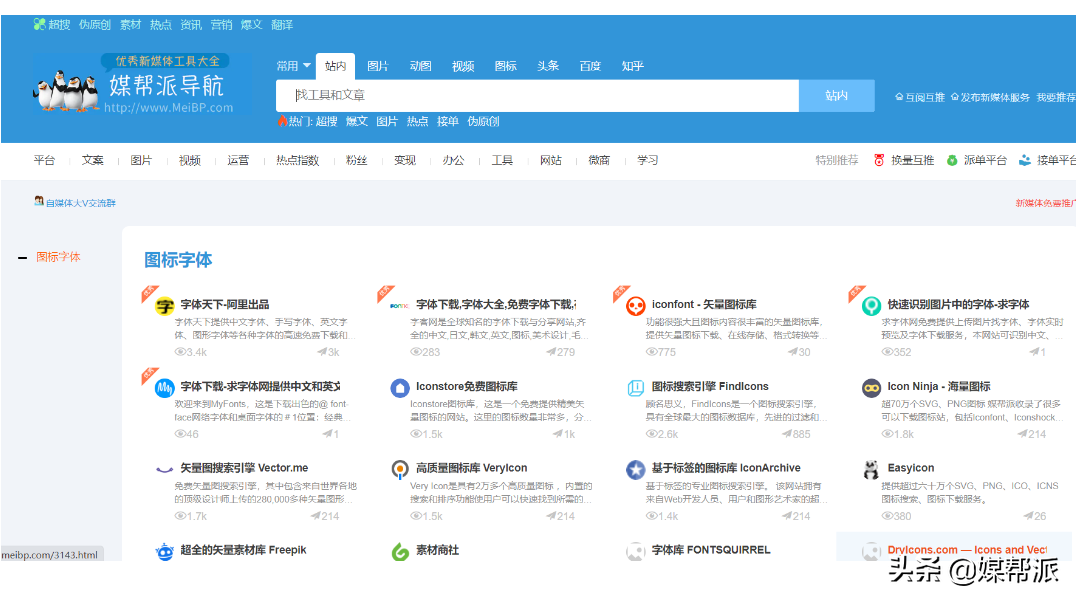Click the 换量互推 red icon
This screenshot has width=1076, height=601.
[878, 160]
